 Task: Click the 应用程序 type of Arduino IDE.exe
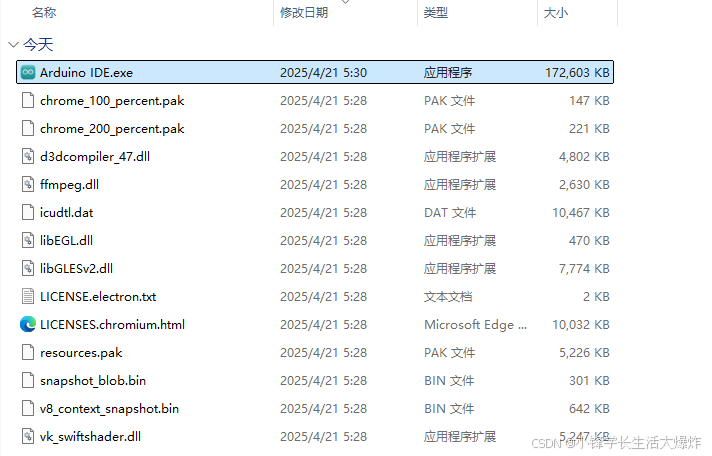pos(448,73)
